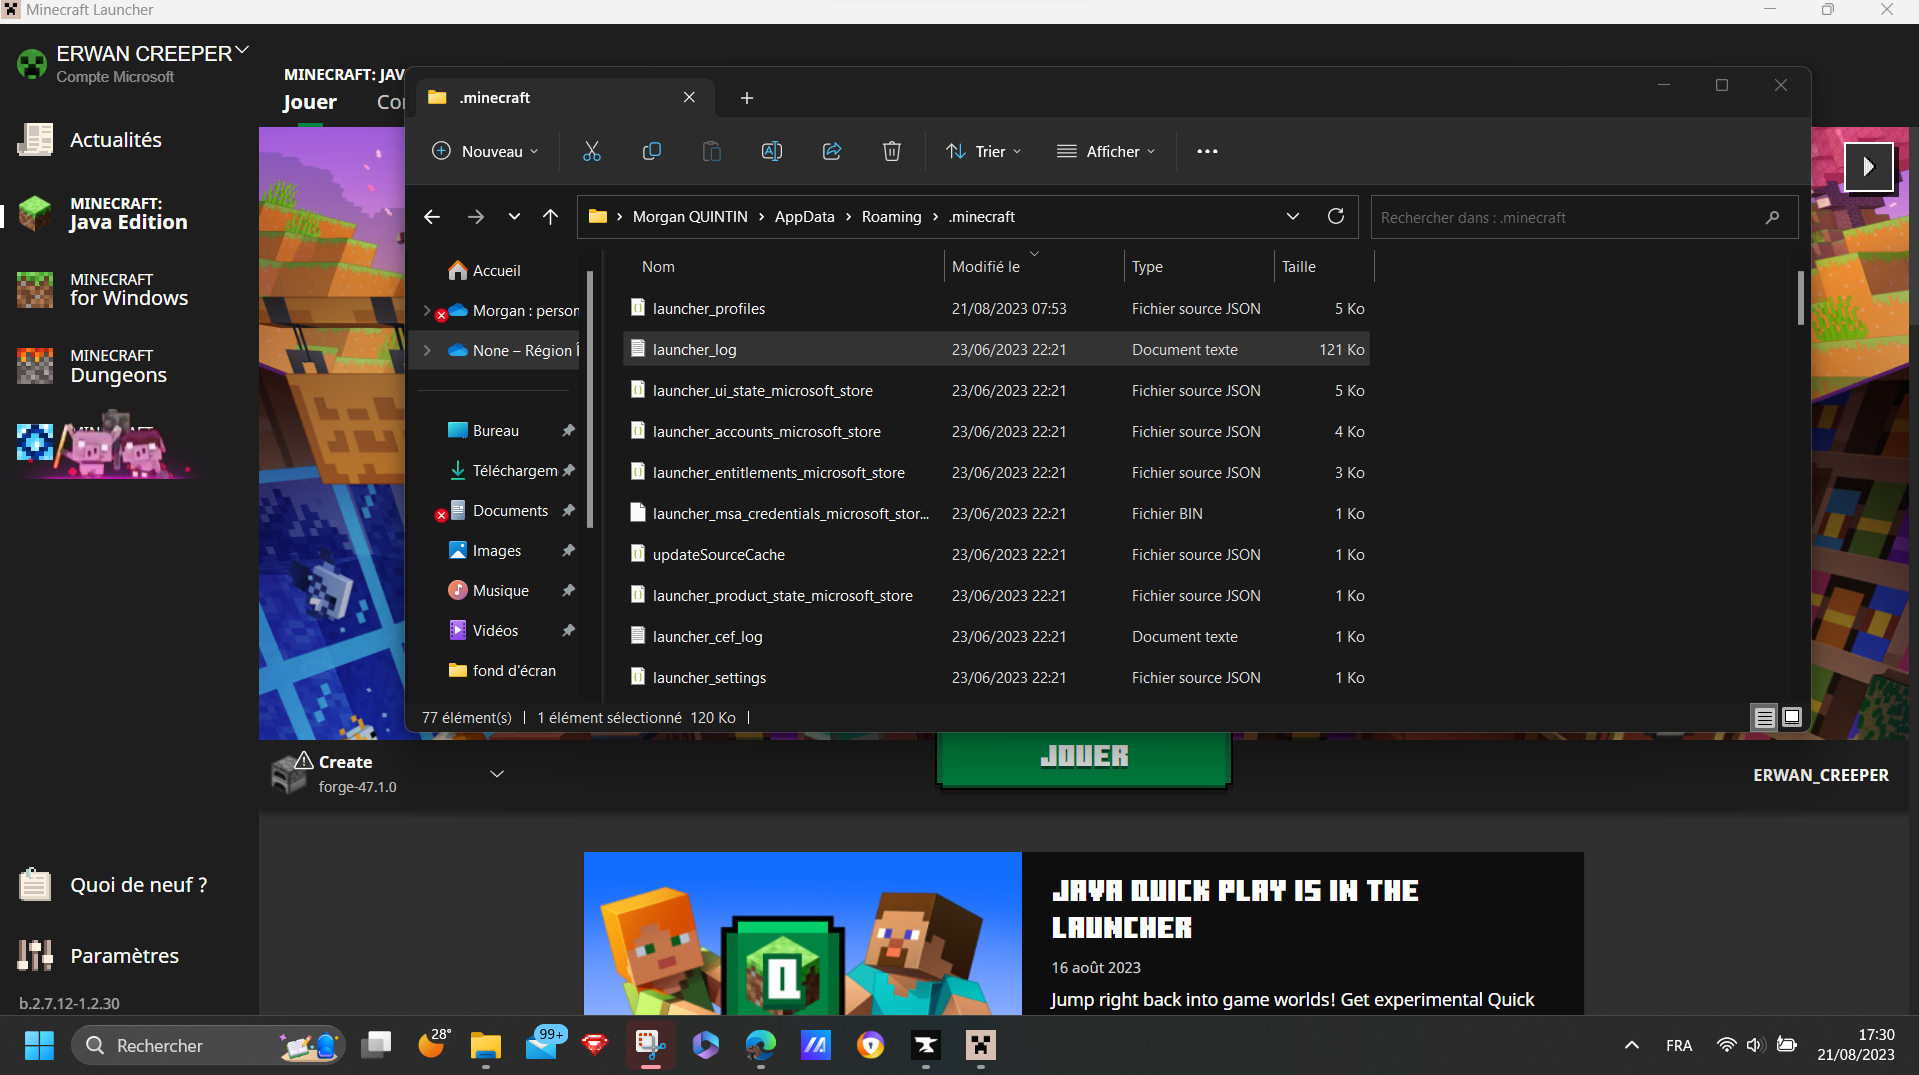Screen dimensions: 1919x1075
Task: Select the launcher_settings file
Action: point(996,677)
